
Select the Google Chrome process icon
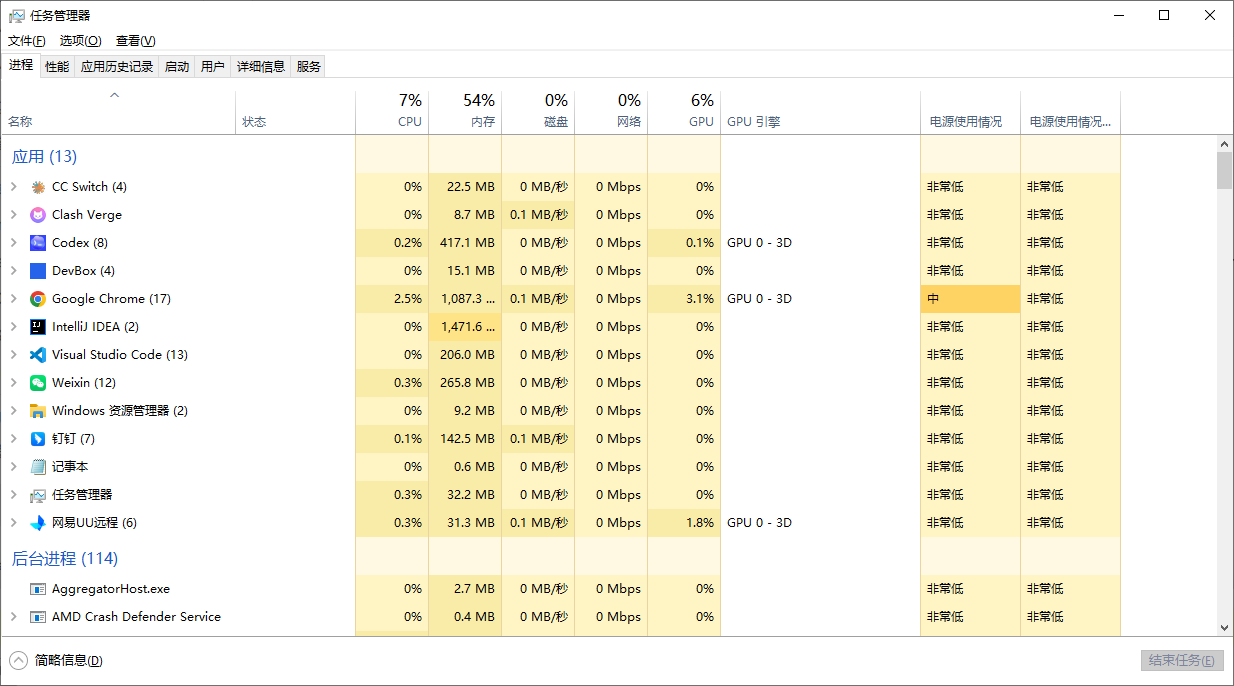(x=38, y=299)
